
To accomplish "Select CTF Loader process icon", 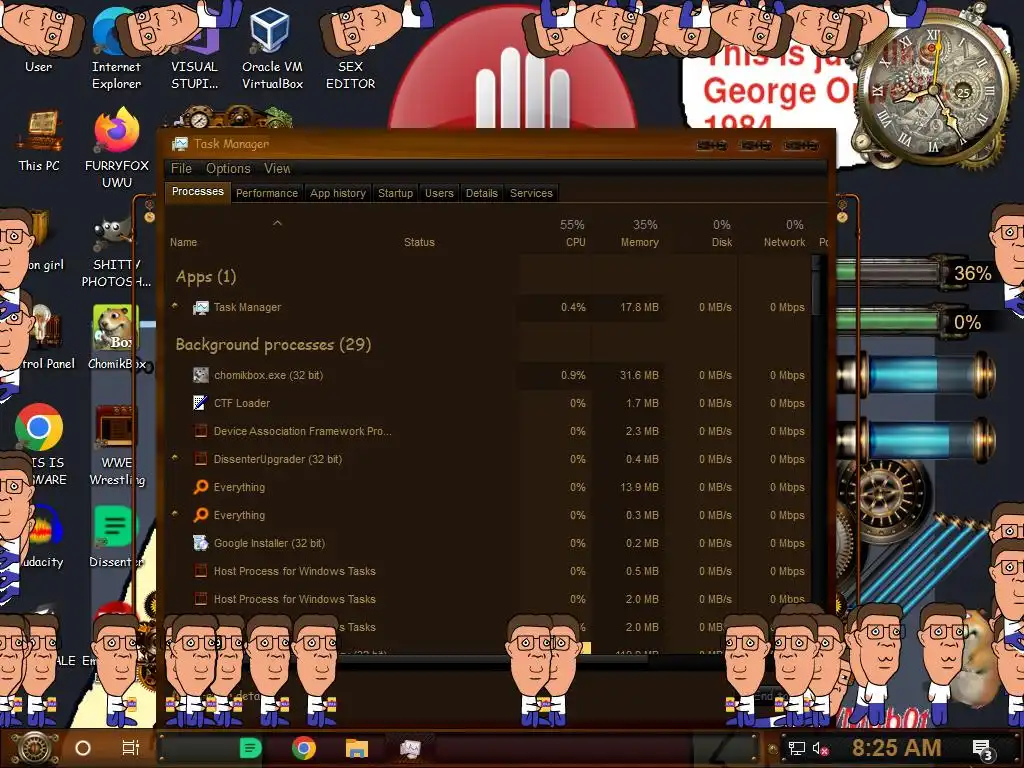I will point(200,403).
